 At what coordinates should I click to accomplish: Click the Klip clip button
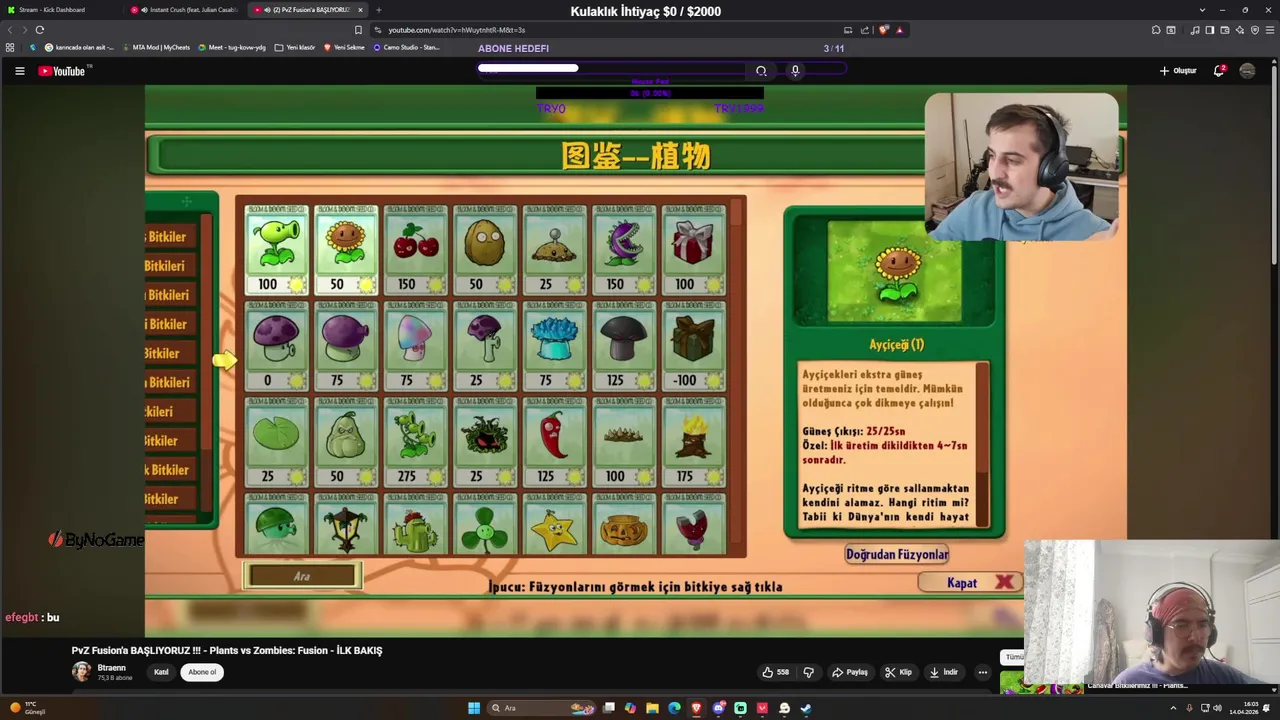(898, 672)
